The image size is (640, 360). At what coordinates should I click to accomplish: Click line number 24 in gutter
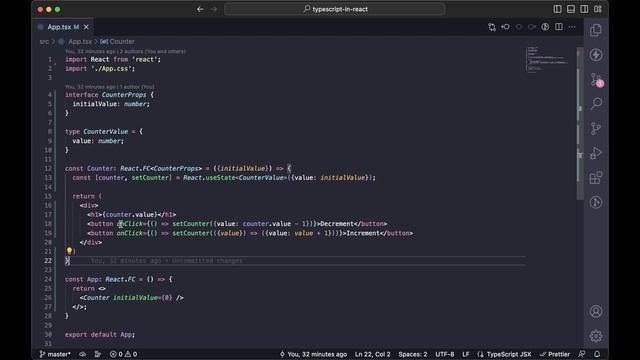pos(48,279)
